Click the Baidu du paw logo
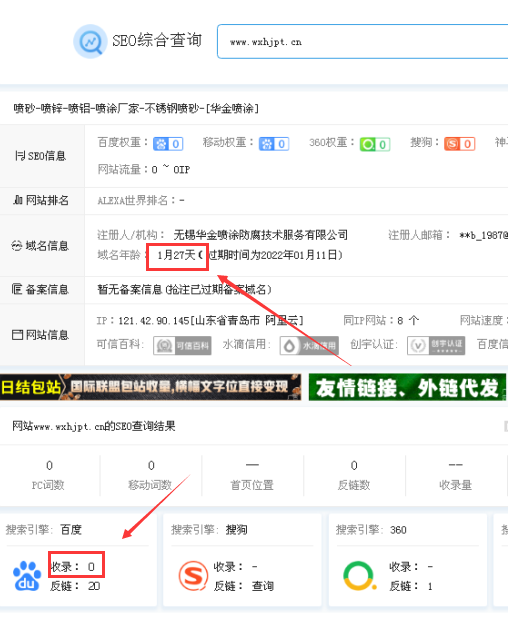The height and width of the screenshot is (617, 508). pos(27,576)
